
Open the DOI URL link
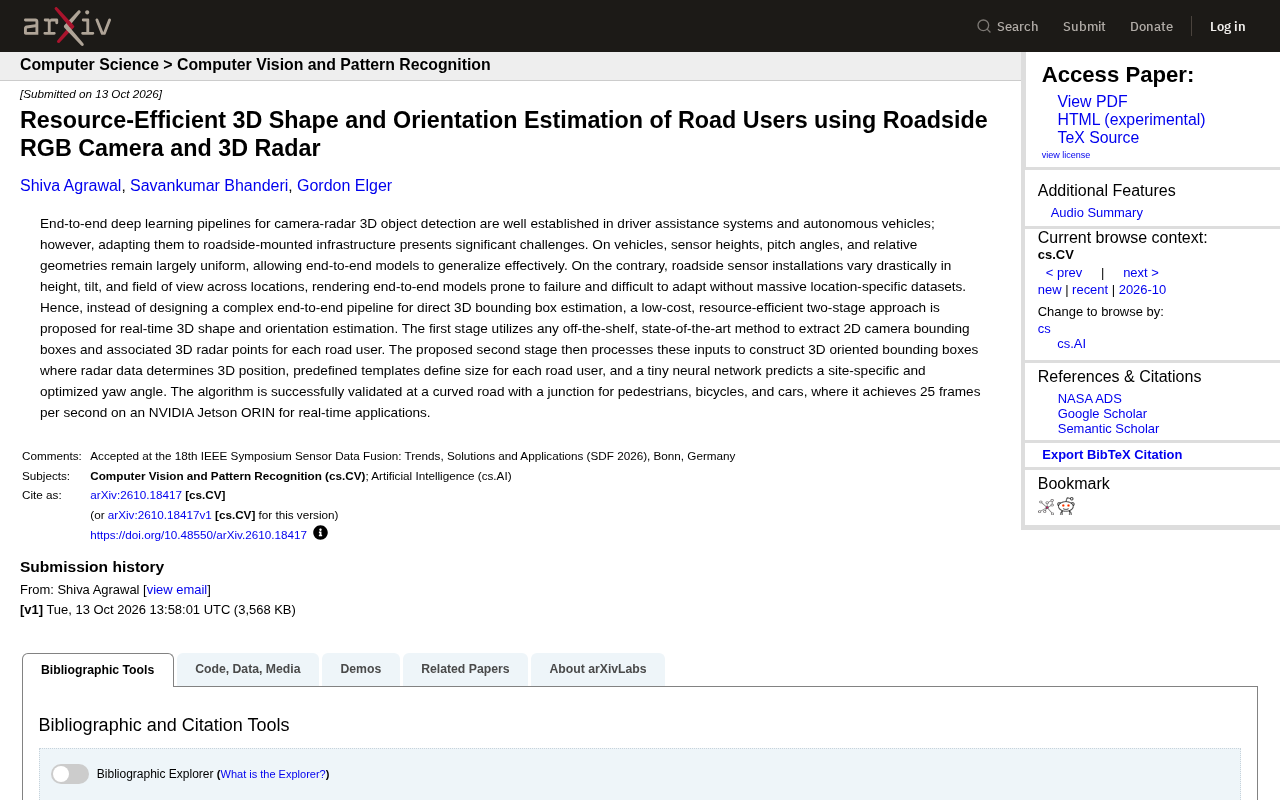198,535
